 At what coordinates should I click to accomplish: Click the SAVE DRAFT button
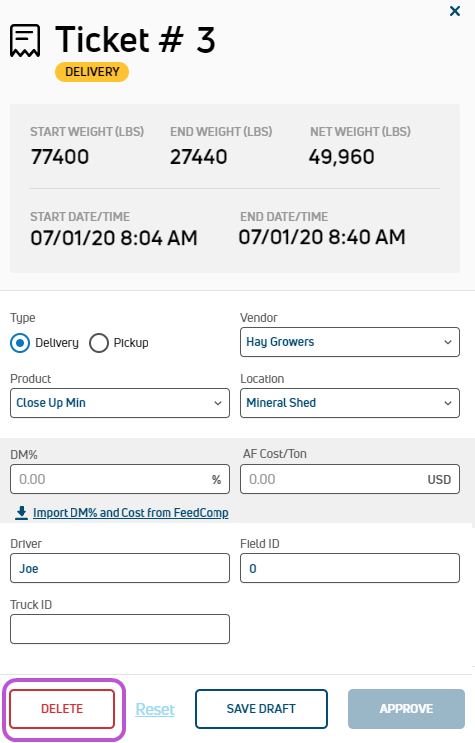tap(261, 708)
